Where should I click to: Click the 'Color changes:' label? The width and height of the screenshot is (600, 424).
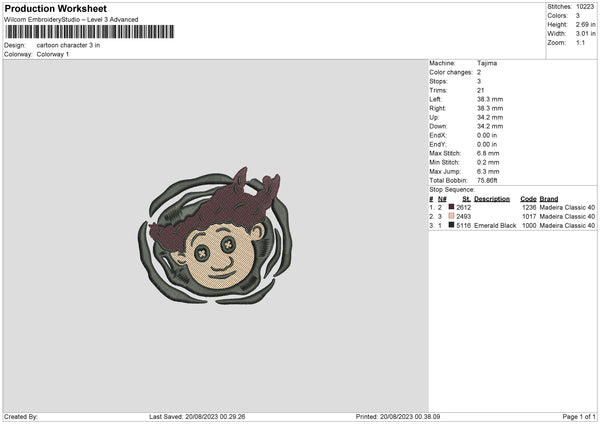click(451, 72)
